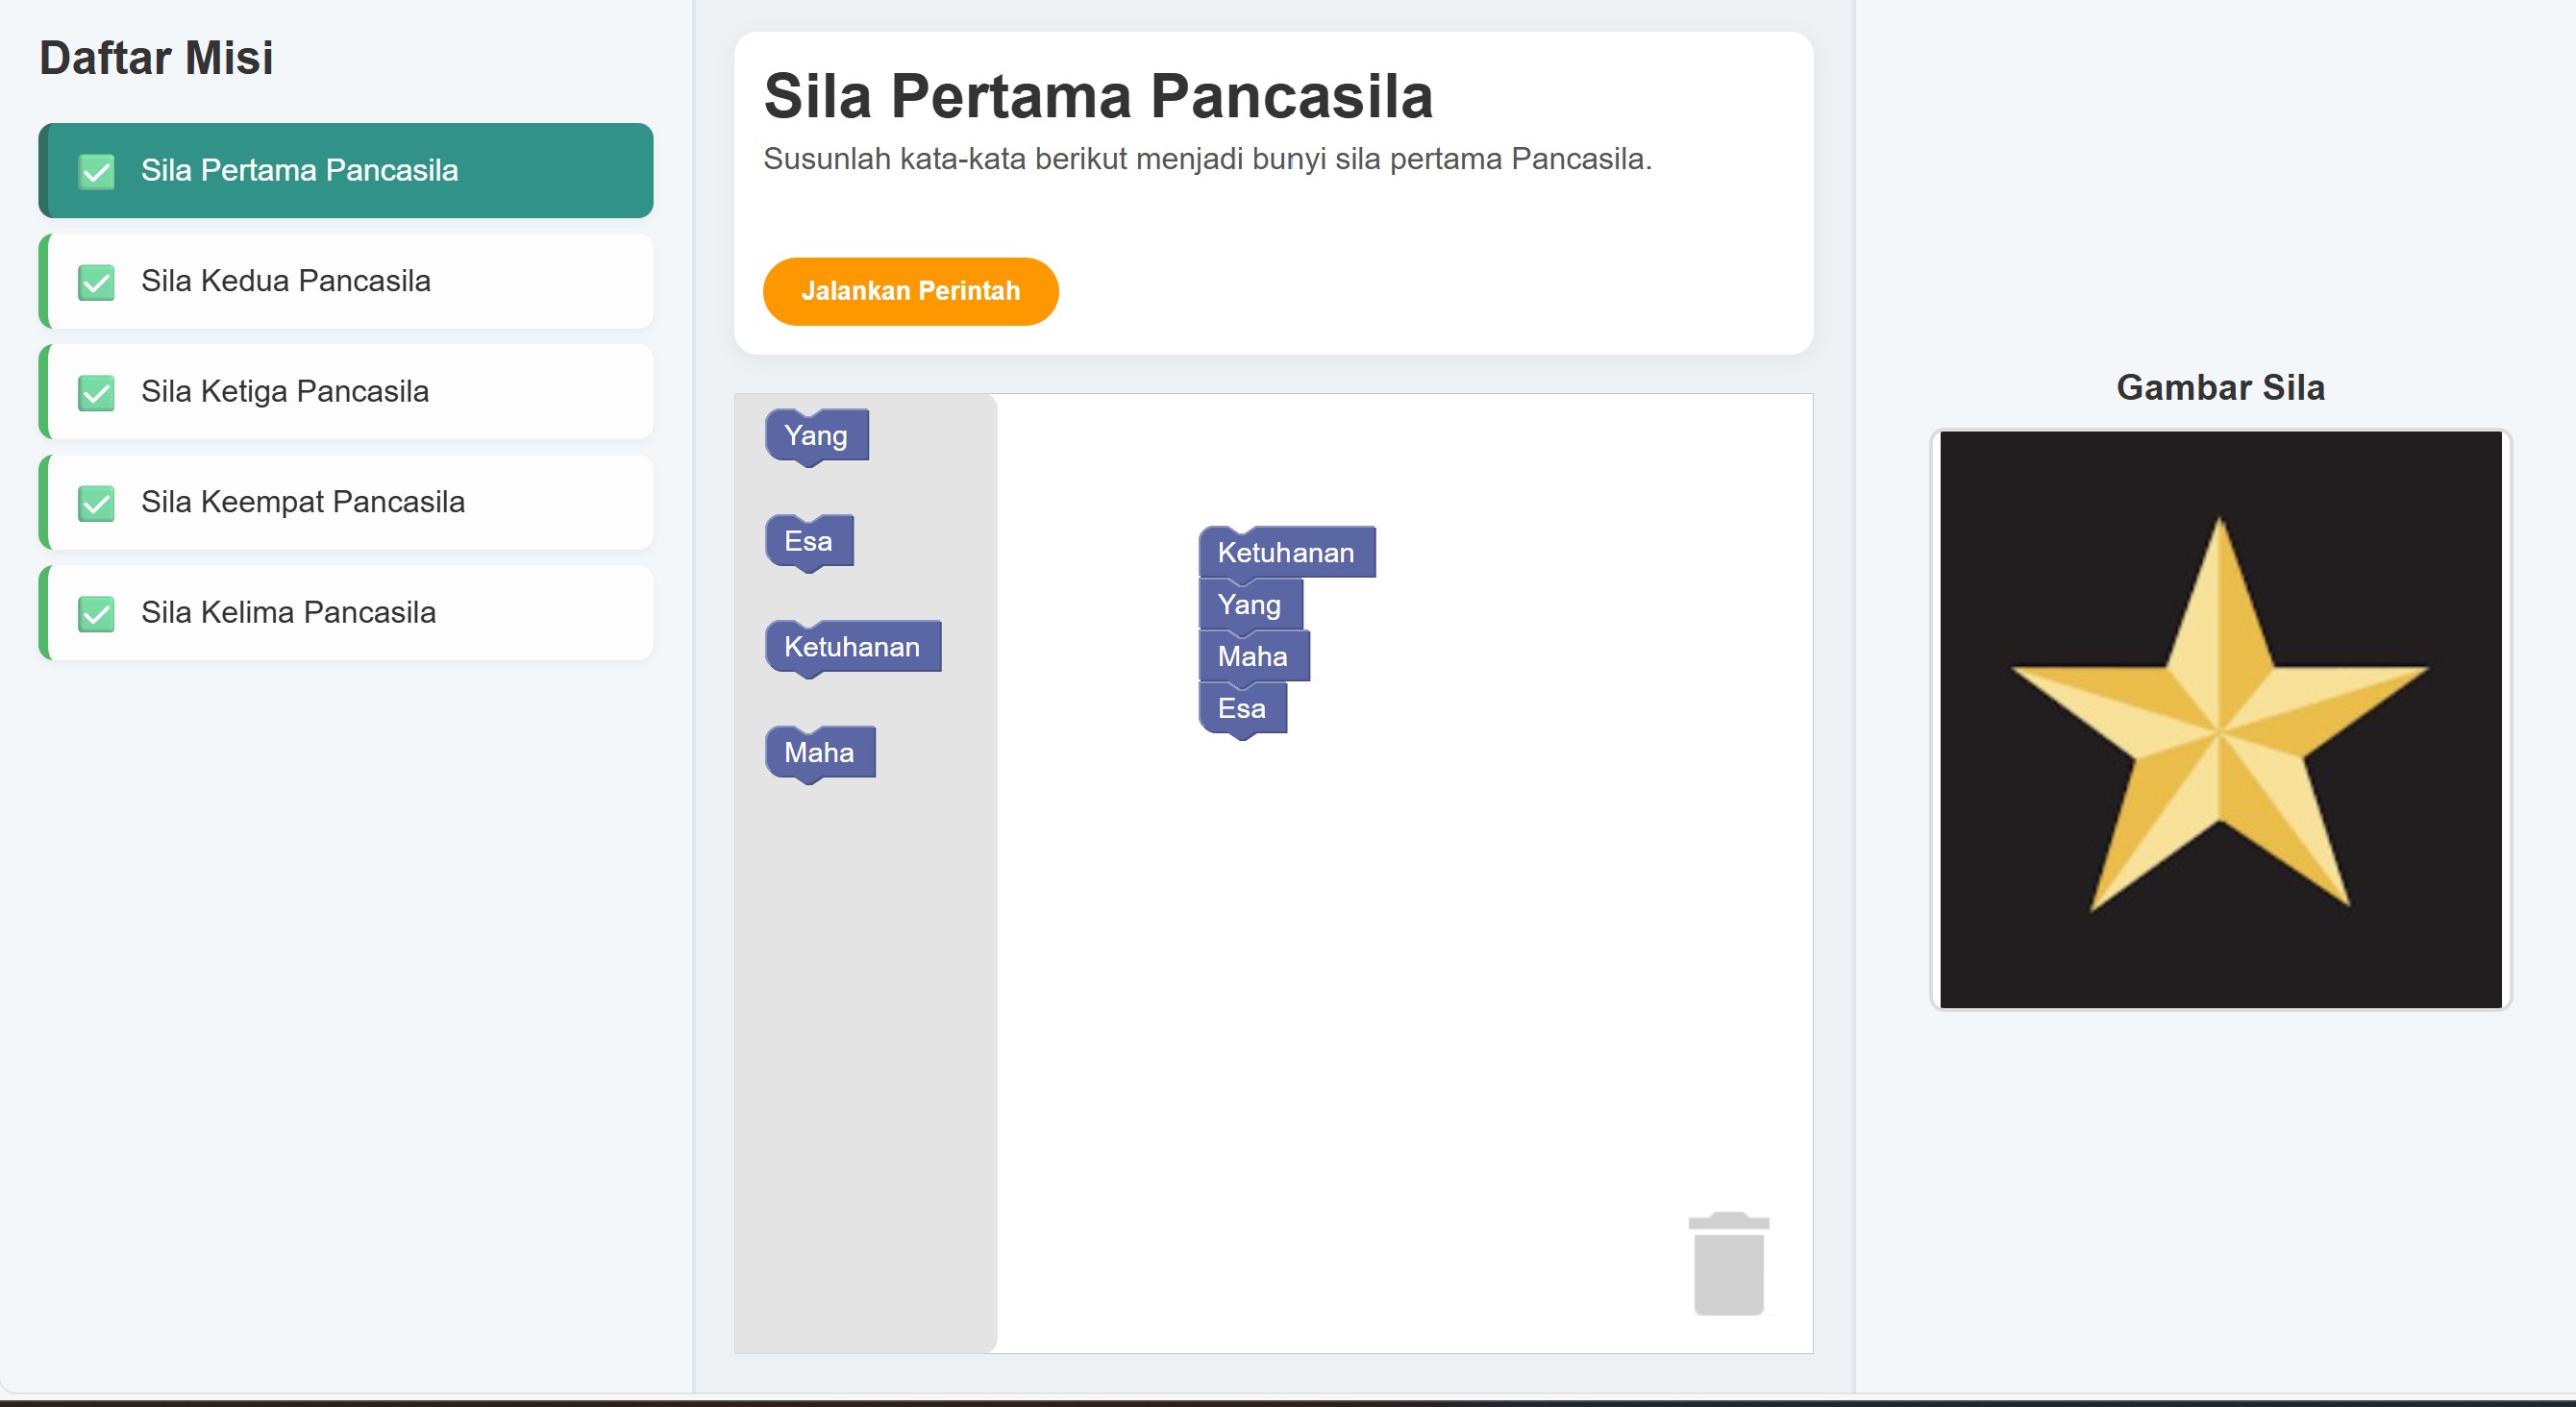The width and height of the screenshot is (2576, 1407).
Task: Click the Yang block in the workspace stack
Action: [x=1249, y=605]
